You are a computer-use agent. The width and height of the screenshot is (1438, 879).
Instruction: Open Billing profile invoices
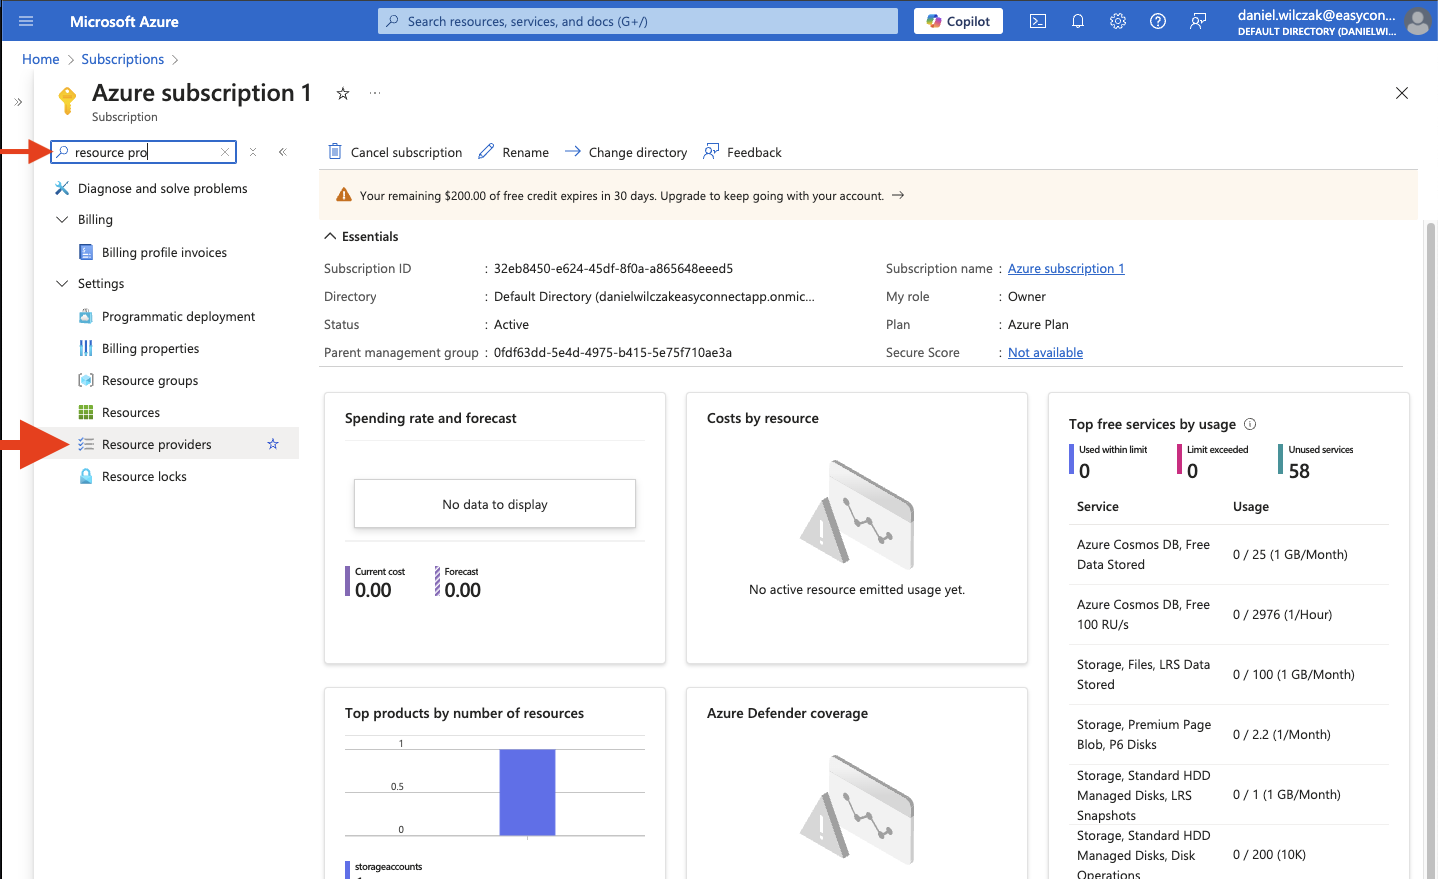point(164,252)
